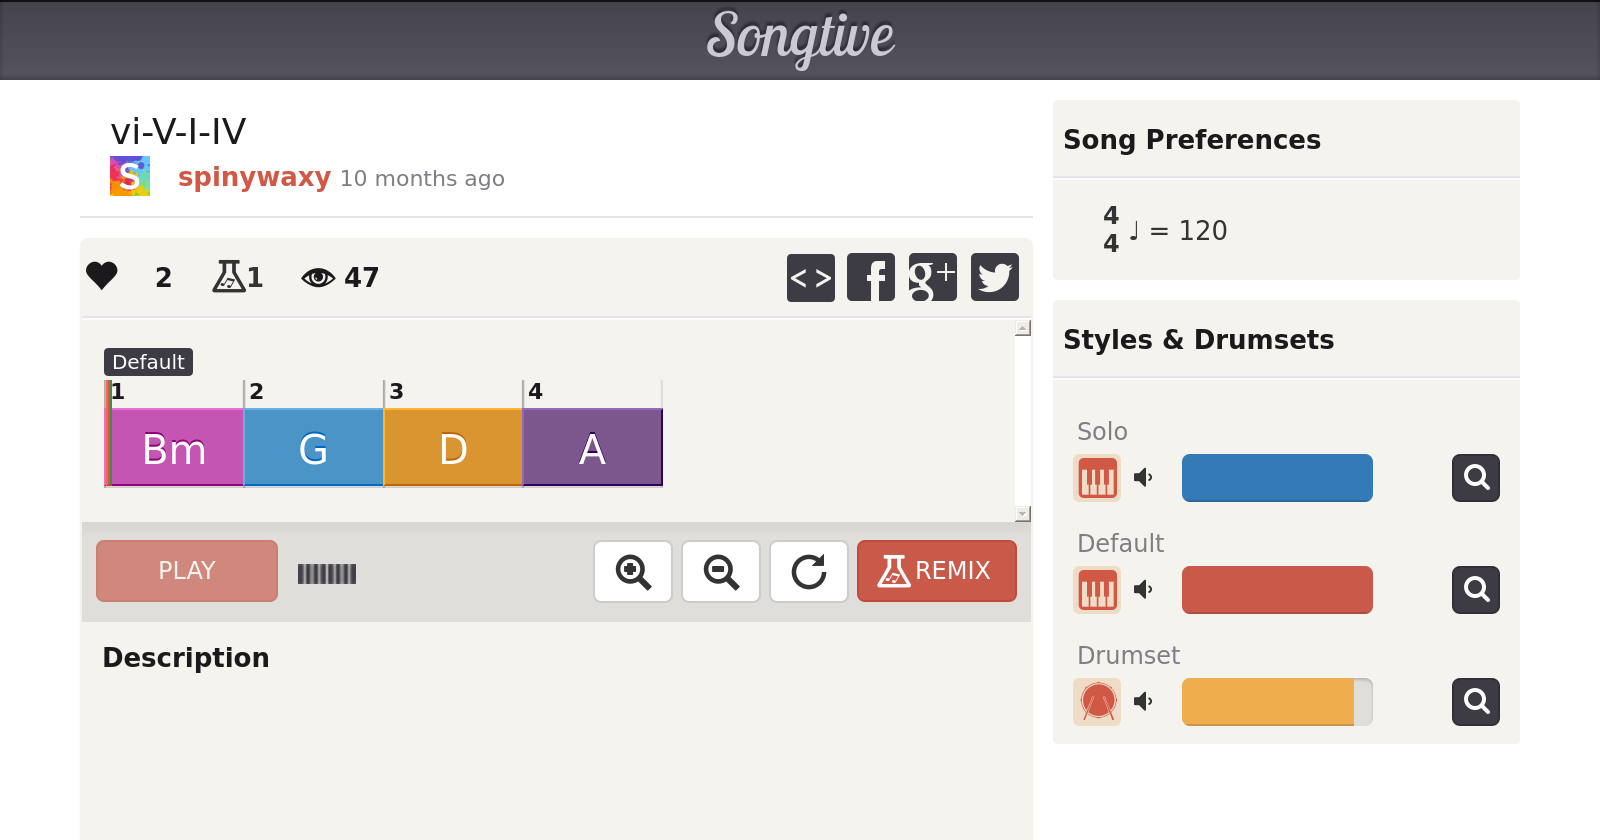Share the song on Twitter
Viewport: 1600px width, 840px height.
click(994, 277)
